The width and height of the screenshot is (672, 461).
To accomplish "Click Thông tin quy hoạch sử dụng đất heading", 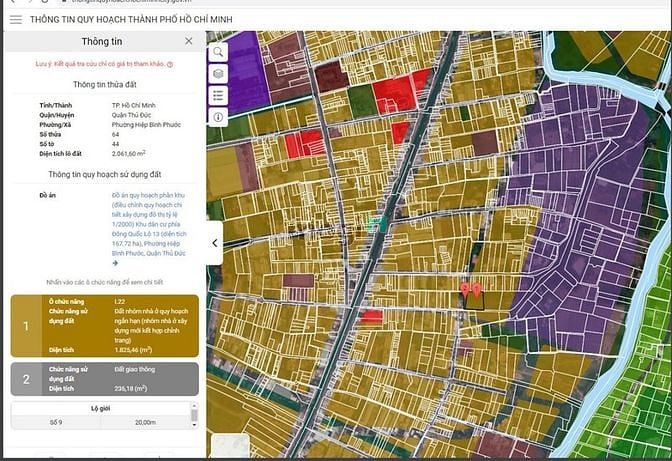I will click(x=105, y=174).
